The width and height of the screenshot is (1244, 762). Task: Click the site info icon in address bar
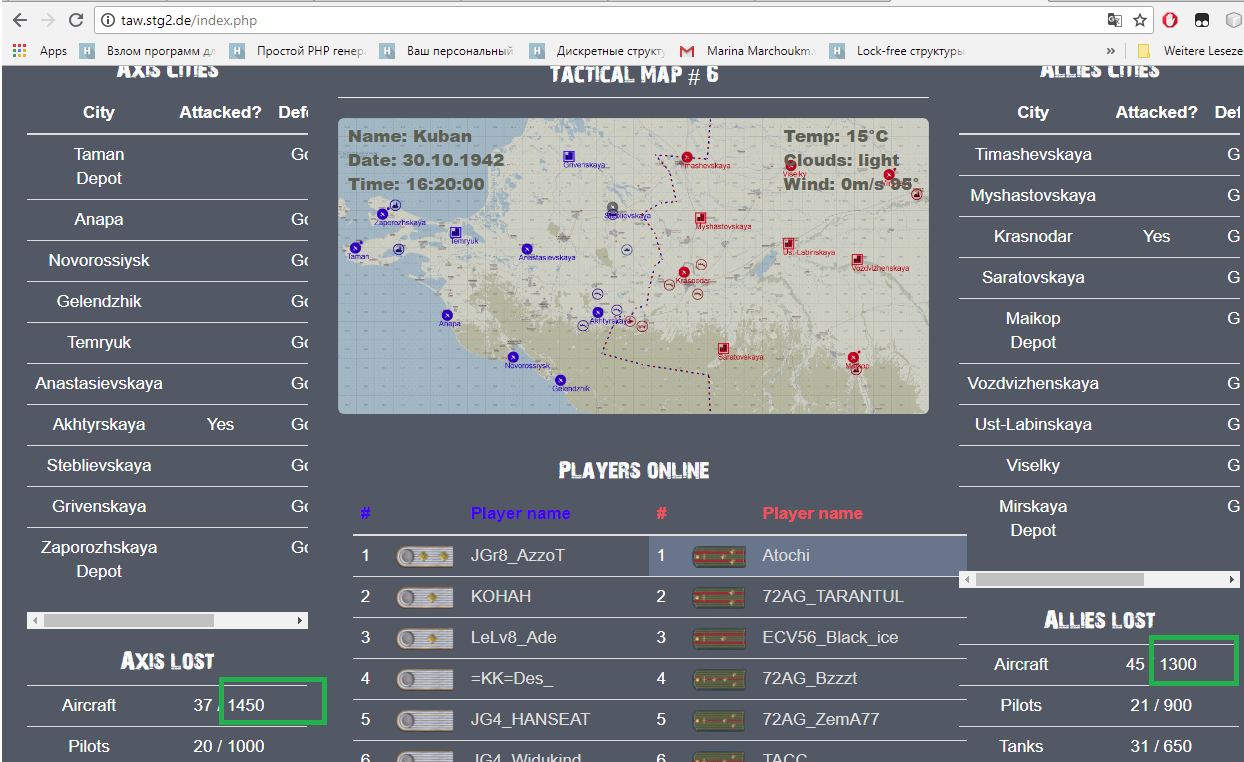(x=108, y=20)
